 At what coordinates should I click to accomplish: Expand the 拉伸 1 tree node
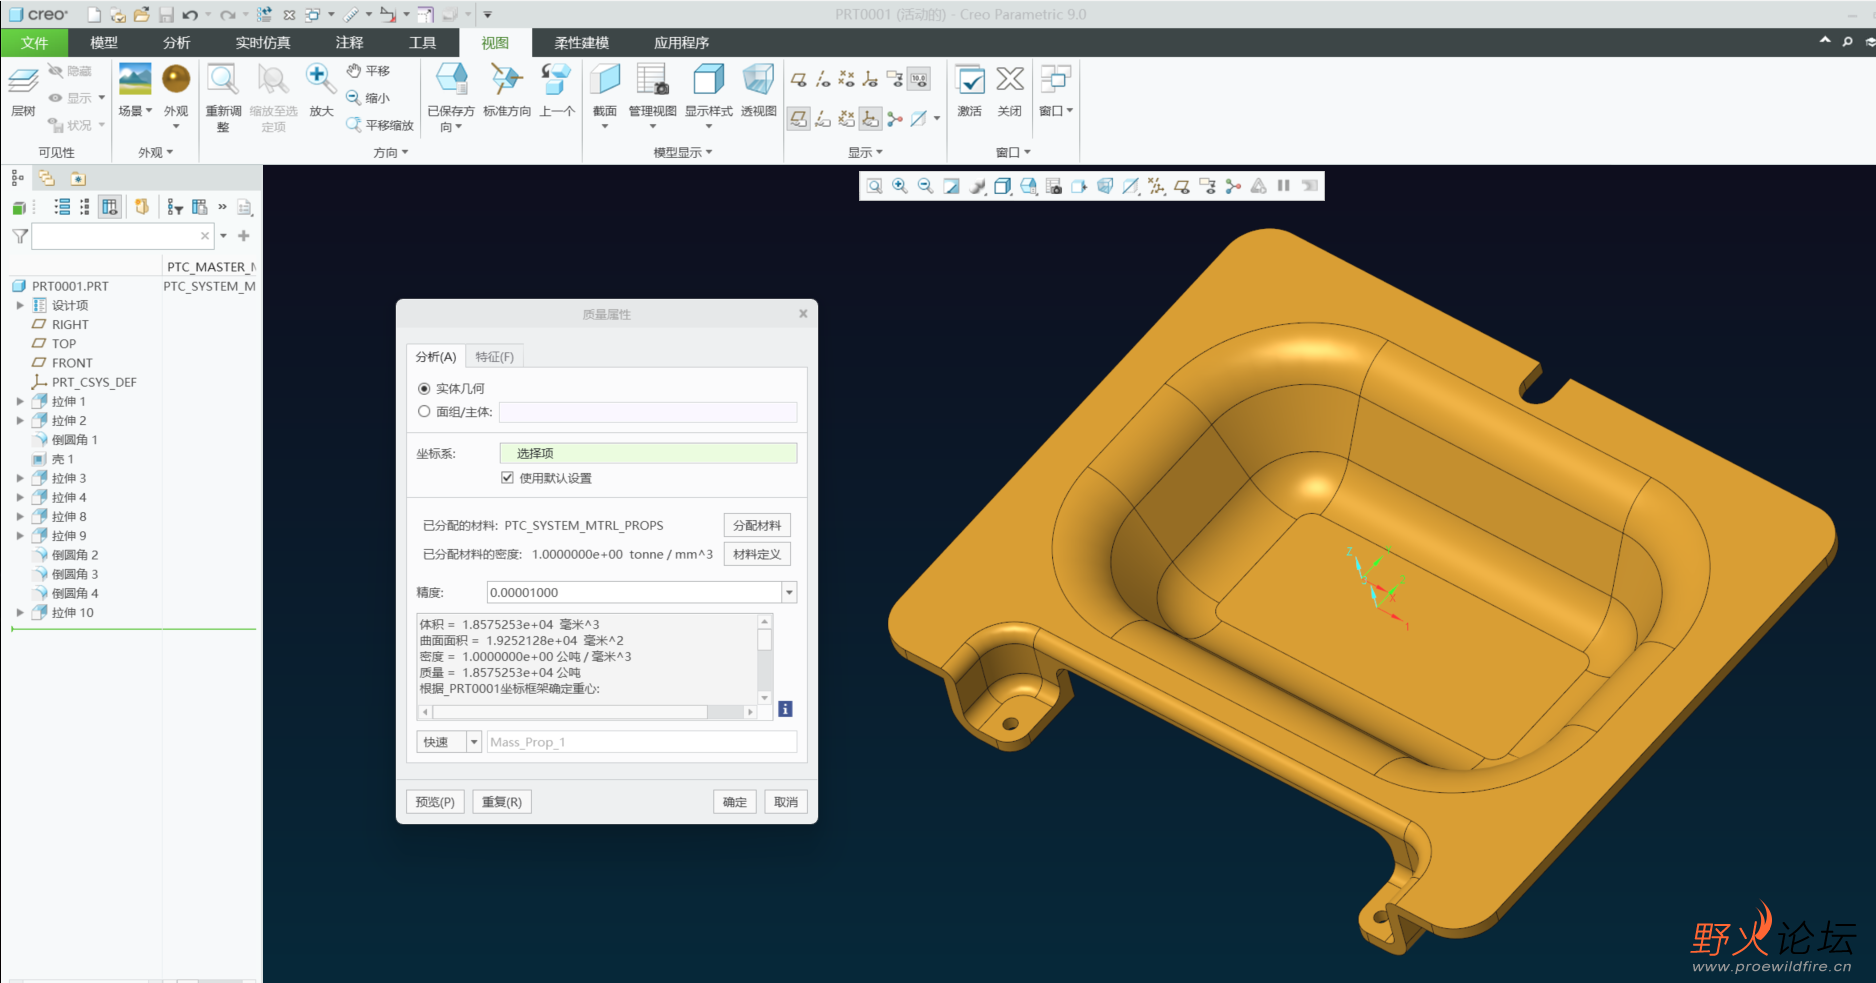click(20, 402)
